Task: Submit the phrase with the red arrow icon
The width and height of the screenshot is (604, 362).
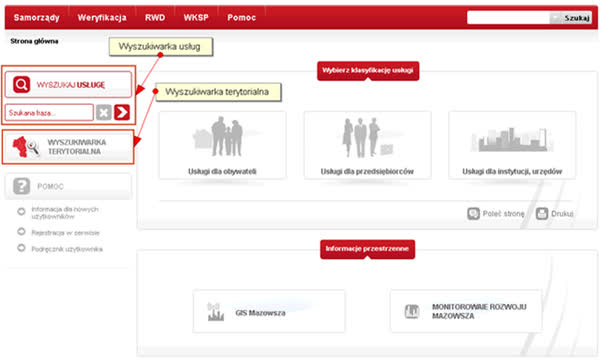Action: 122,112
